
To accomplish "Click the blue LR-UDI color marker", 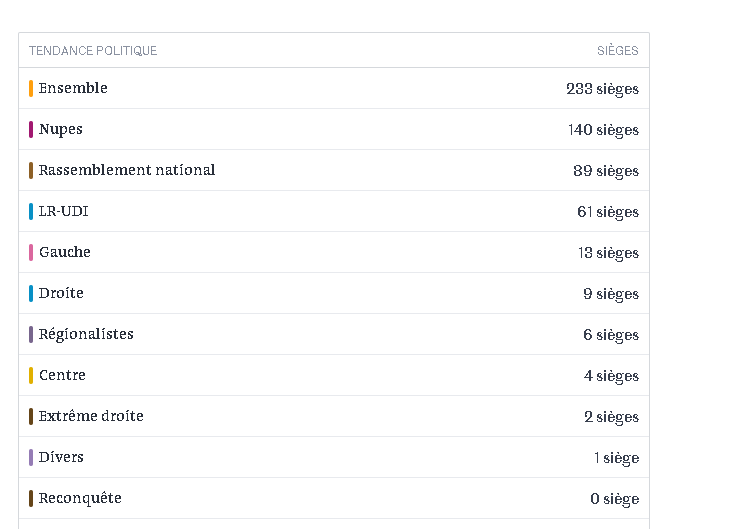I will pyautogui.click(x=31, y=211).
